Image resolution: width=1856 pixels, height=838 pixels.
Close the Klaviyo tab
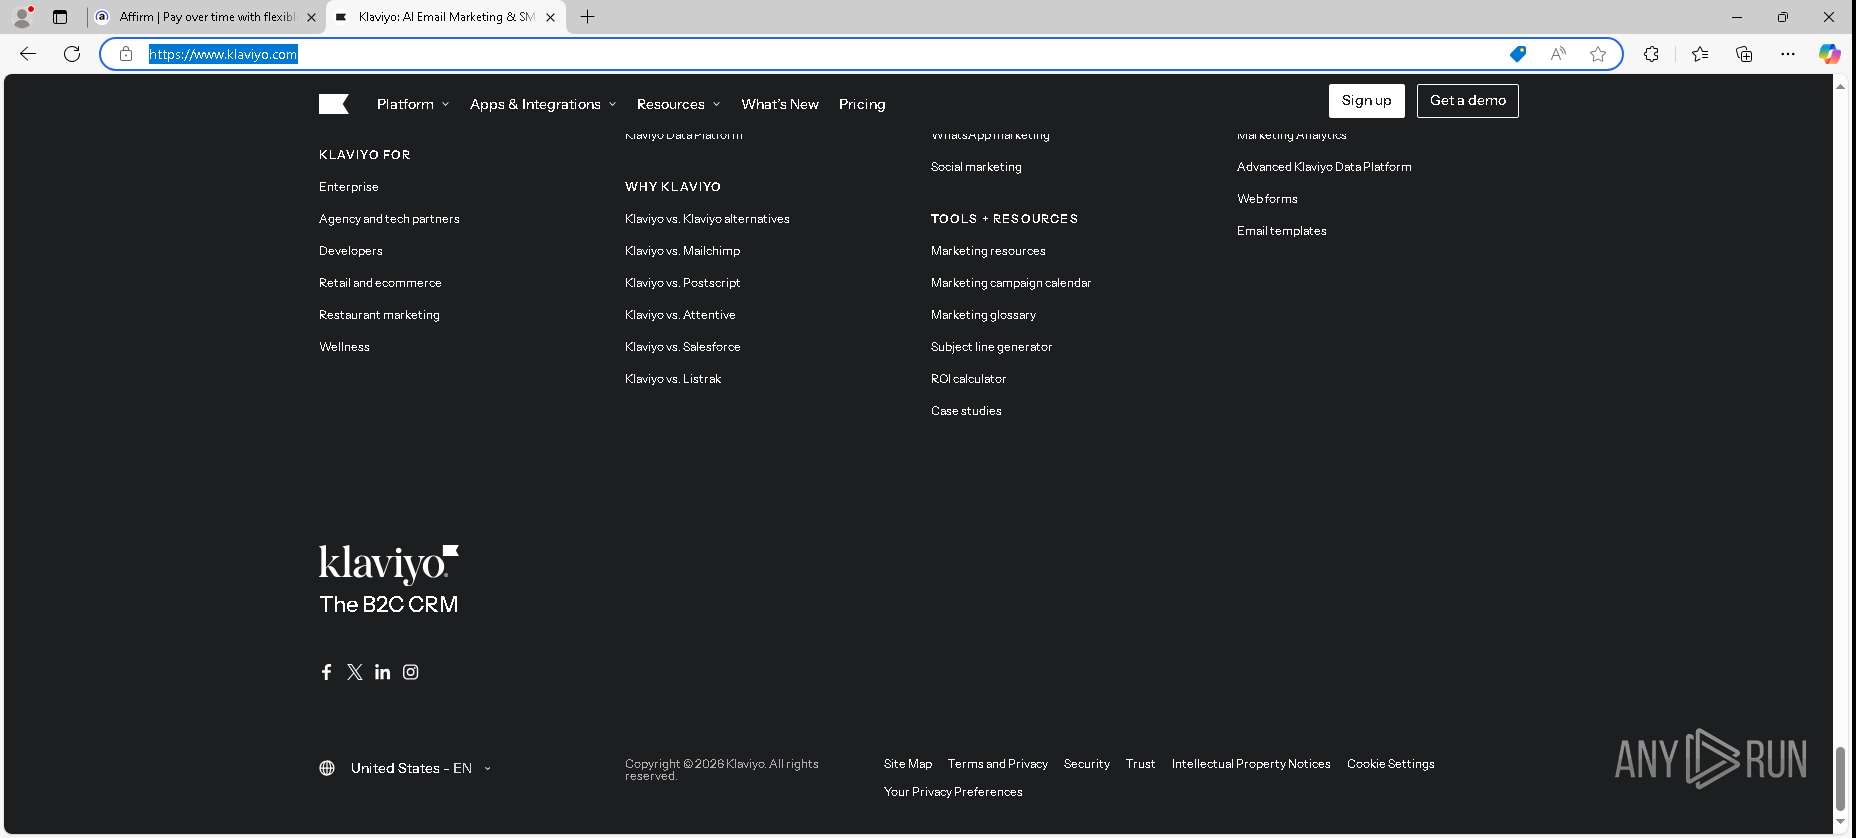[x=550, y=17]
